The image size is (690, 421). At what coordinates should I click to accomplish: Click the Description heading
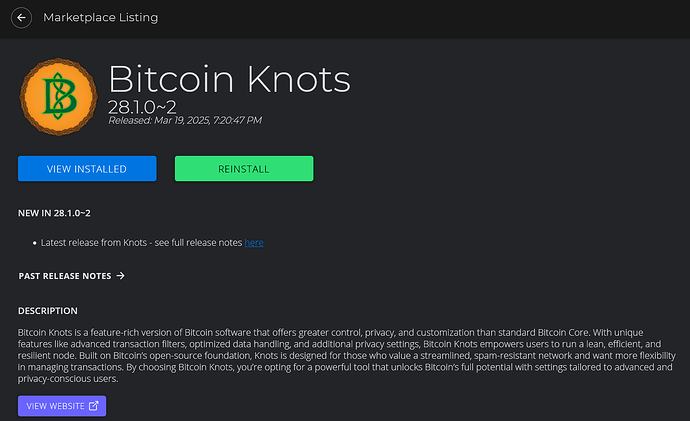tap(48, 311)
